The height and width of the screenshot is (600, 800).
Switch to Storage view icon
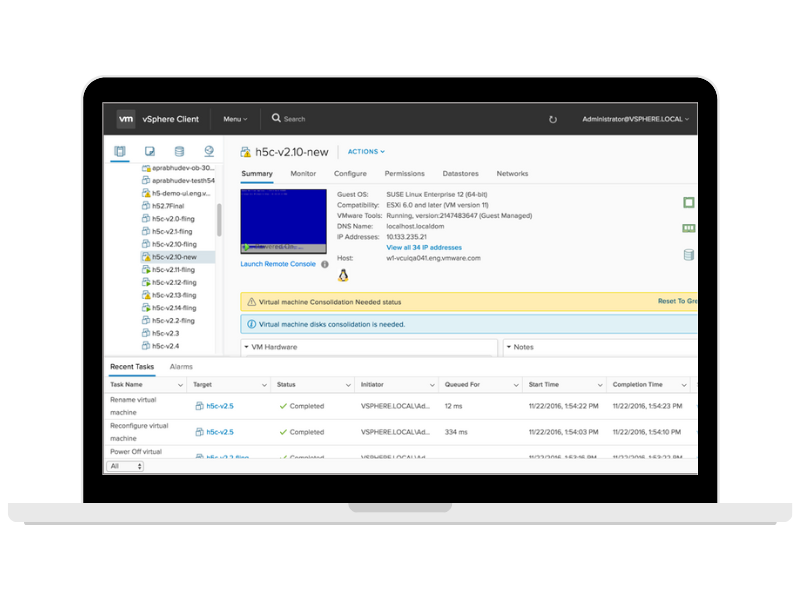(x=179, y=151)
